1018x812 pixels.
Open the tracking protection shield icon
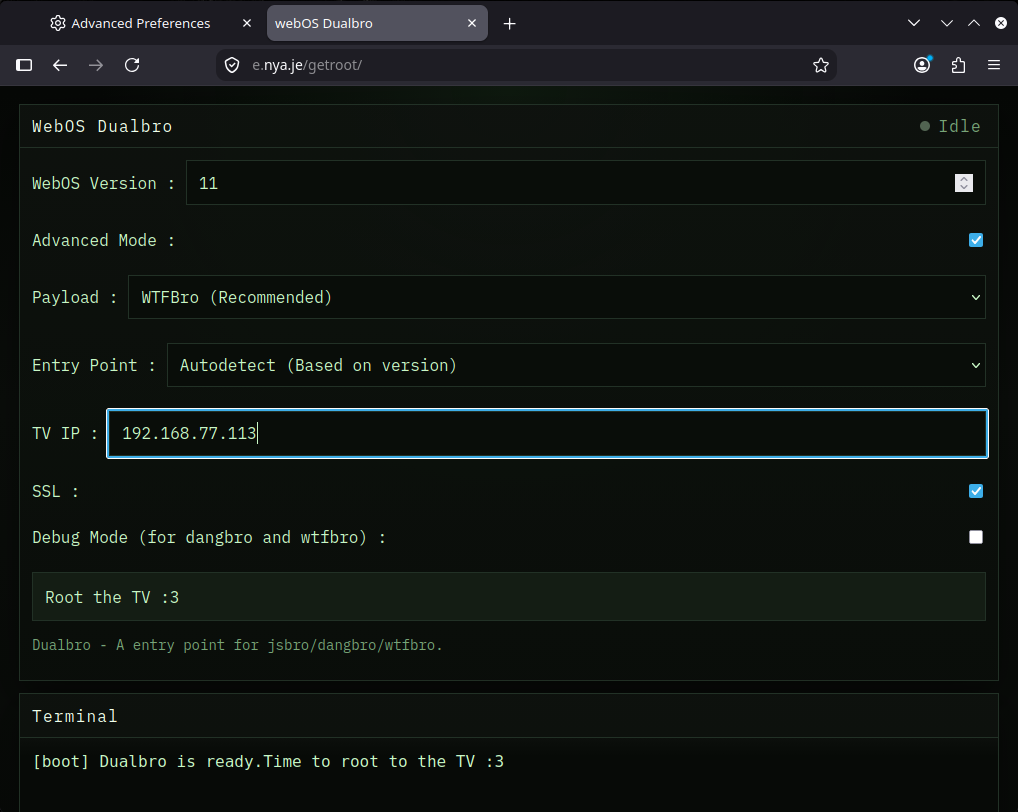click(232, 65)
